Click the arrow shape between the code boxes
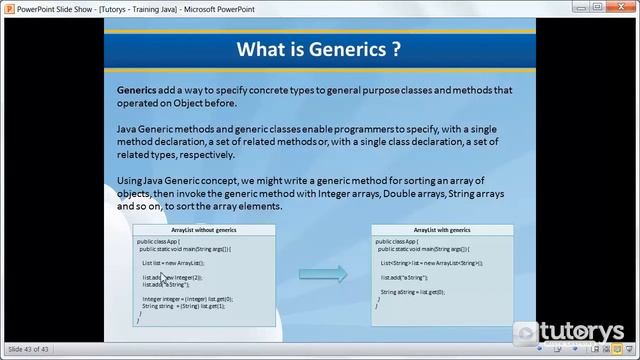This screenshot has height=360, width=640. [x=323, y=274]
